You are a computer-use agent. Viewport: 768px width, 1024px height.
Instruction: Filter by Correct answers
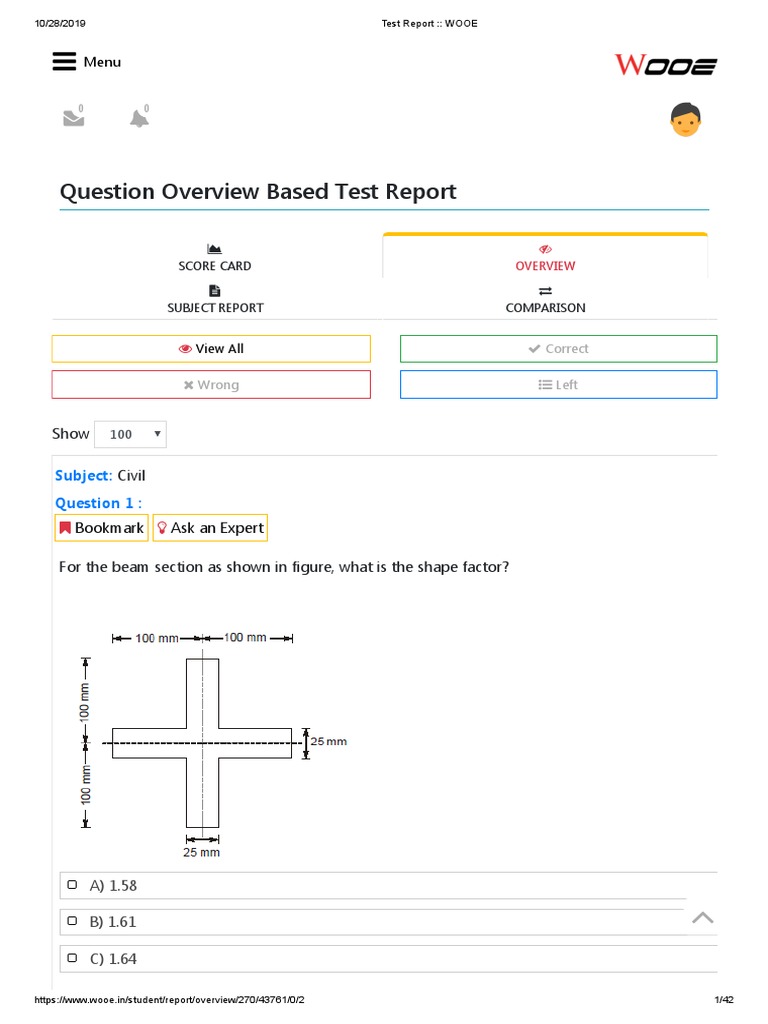[558, 349]
